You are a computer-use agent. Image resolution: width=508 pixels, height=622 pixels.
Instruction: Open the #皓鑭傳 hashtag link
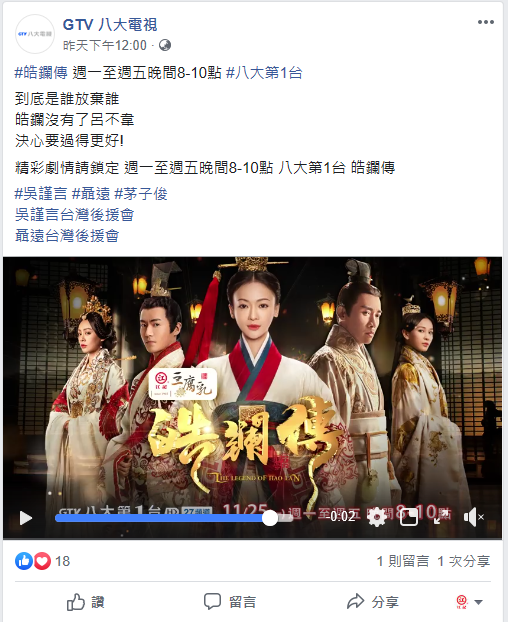click(41, 73)
